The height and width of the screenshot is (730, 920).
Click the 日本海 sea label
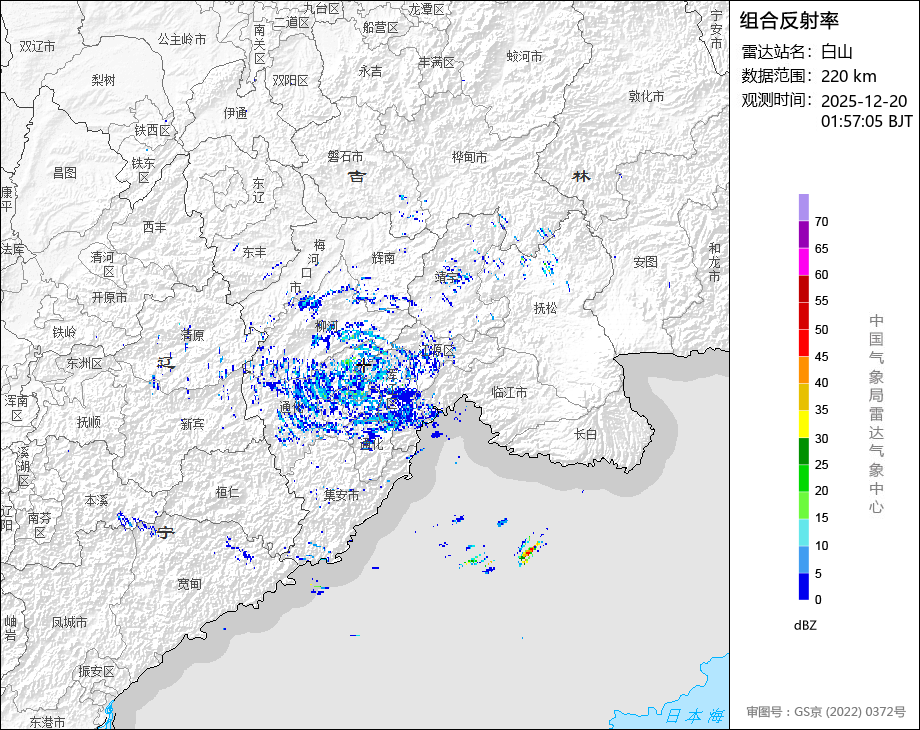click(695, 716)
